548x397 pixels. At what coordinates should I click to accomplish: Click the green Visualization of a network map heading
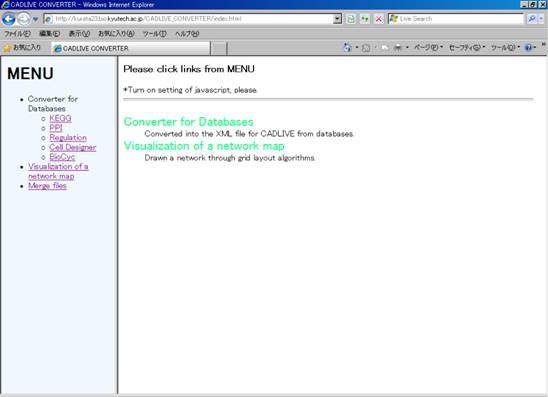click(204, 146)
